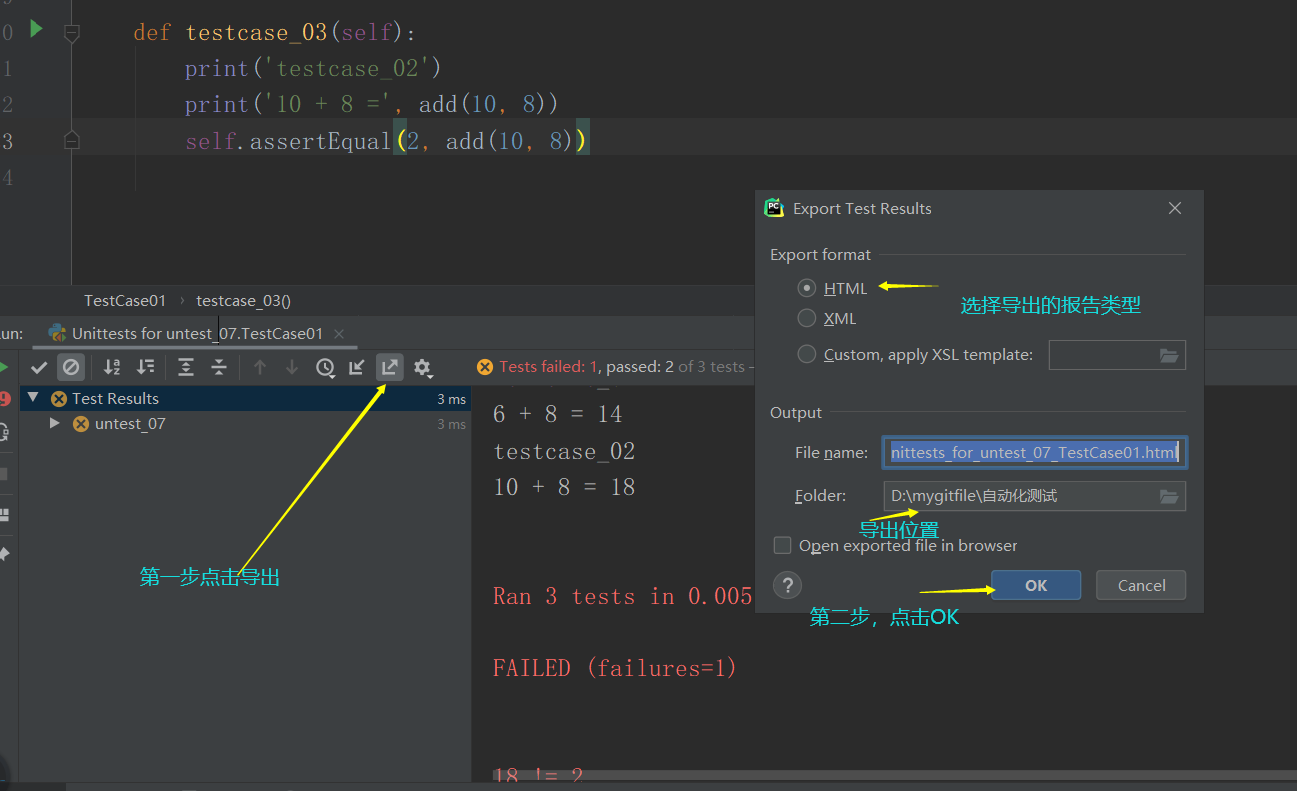Click def testcase_03 code line

[x=274, y=33]
